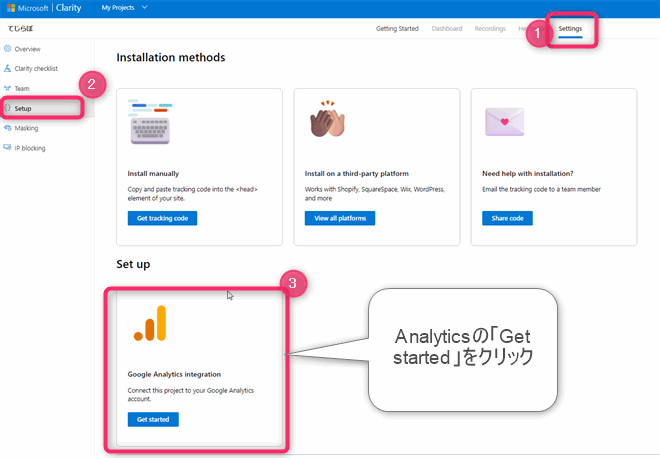Click the 'Installation methods' title
This screenshot has height=458, width=660.
[x=170, y=57]
